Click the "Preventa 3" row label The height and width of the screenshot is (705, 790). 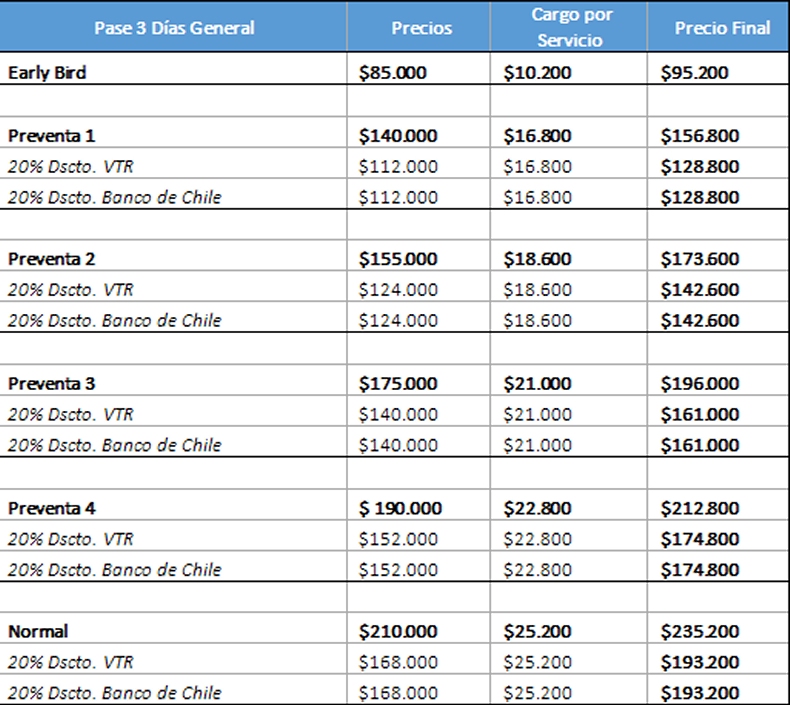click(52, 383)
